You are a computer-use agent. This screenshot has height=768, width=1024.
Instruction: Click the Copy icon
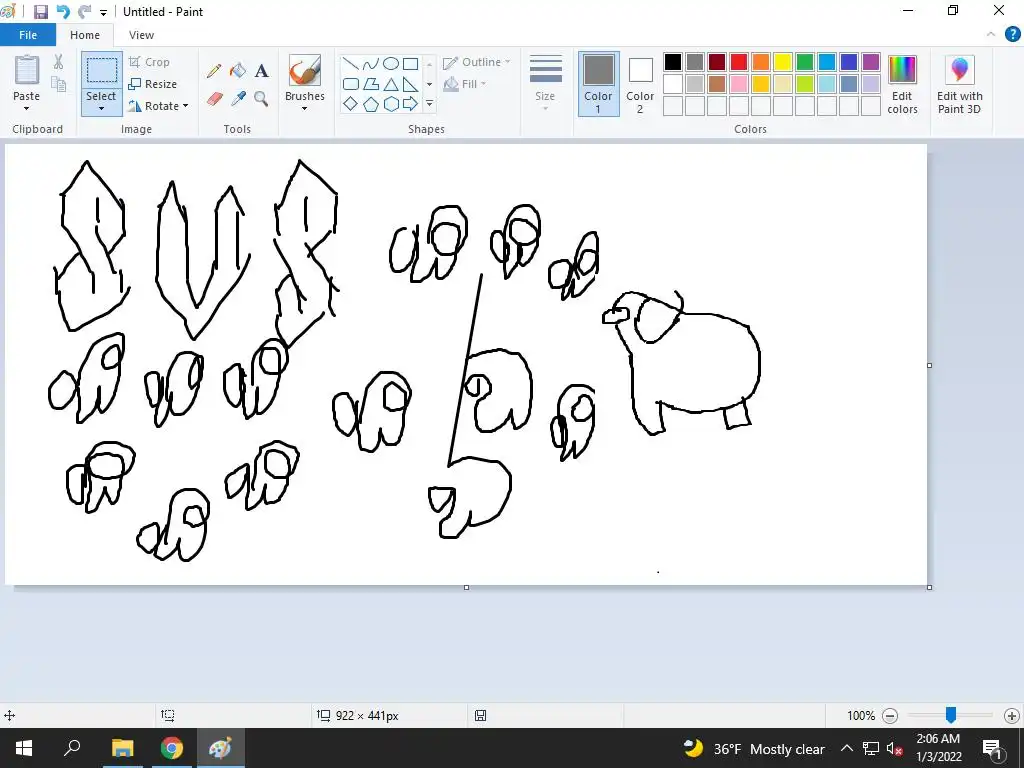[x=59, y=84]
